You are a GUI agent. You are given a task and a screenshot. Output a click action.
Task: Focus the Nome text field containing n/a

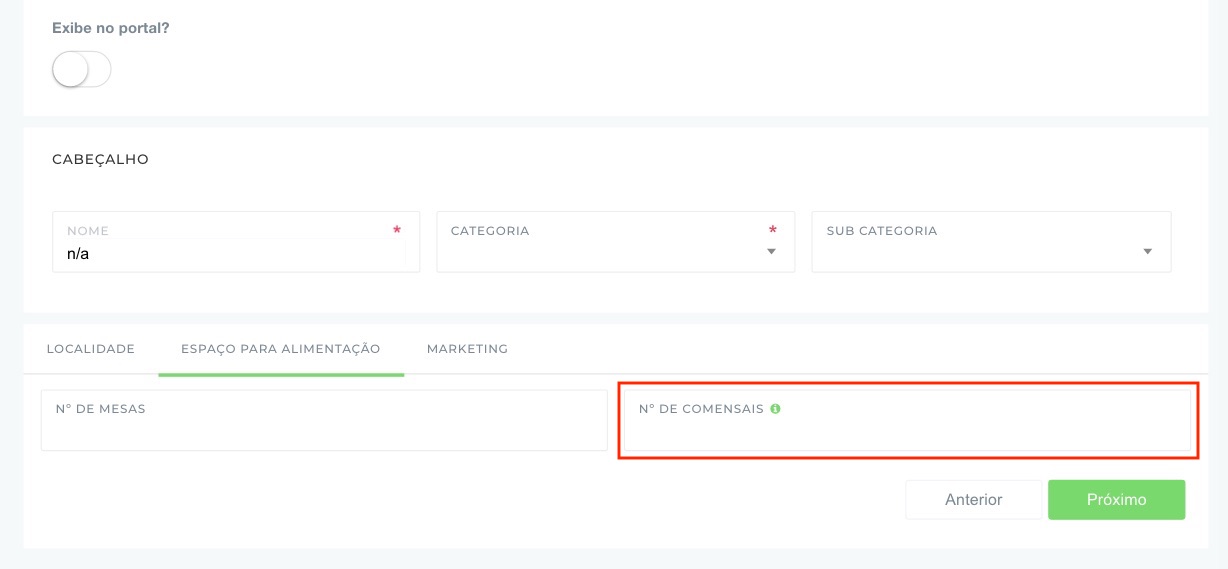pyautogui.click(x=230, y=254)
